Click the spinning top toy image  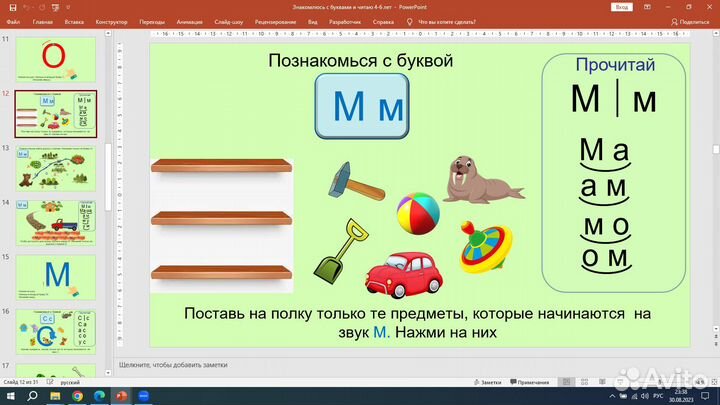486,247
